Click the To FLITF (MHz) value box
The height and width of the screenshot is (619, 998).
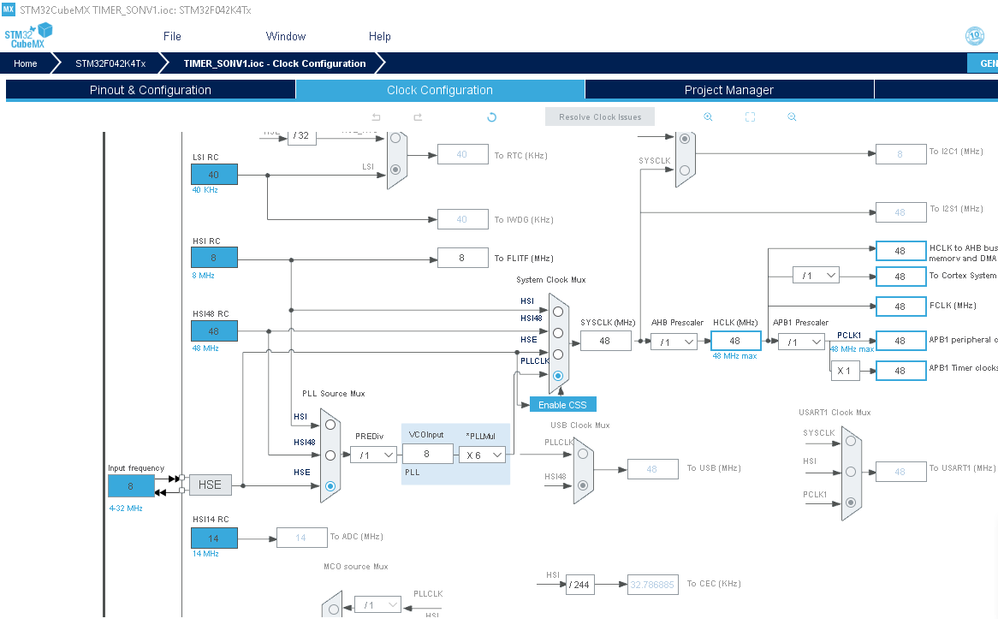click(x=463, y=258)
